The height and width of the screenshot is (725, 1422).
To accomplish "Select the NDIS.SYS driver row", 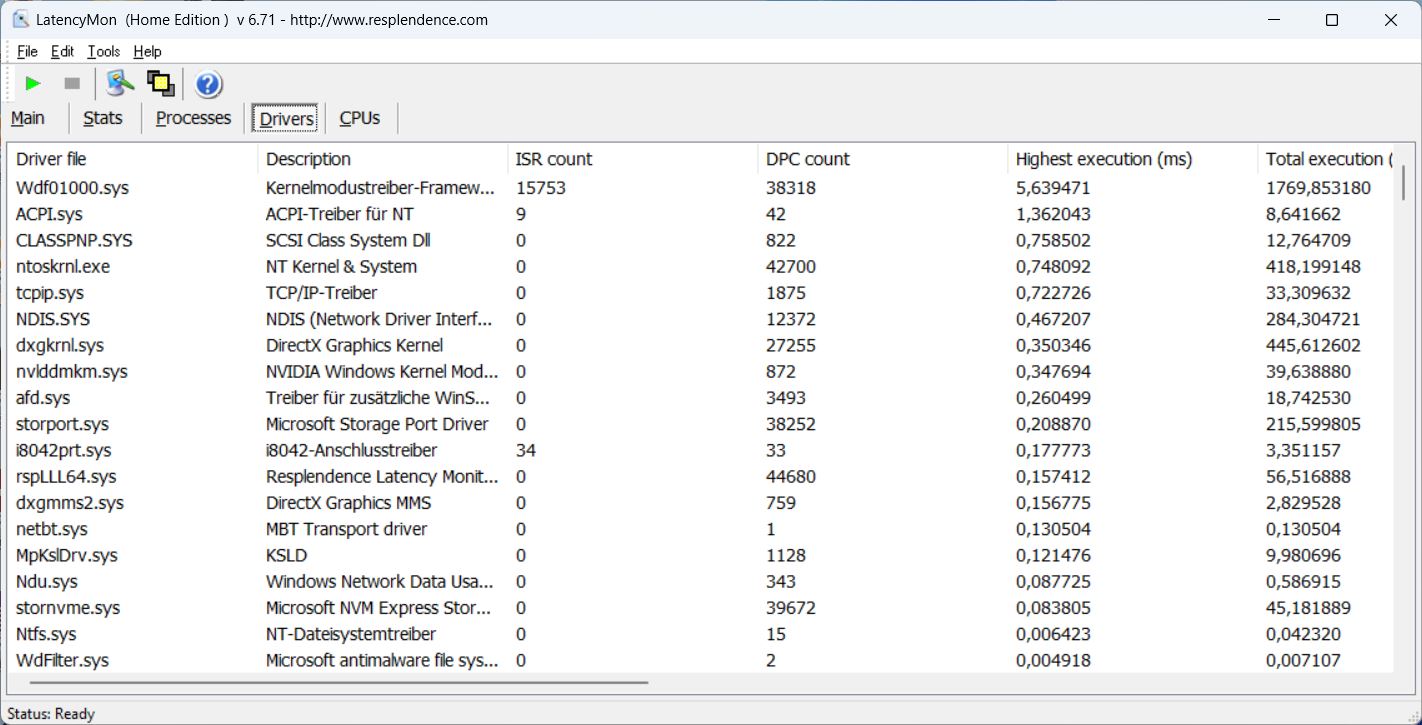I will (x=700, y=319).
